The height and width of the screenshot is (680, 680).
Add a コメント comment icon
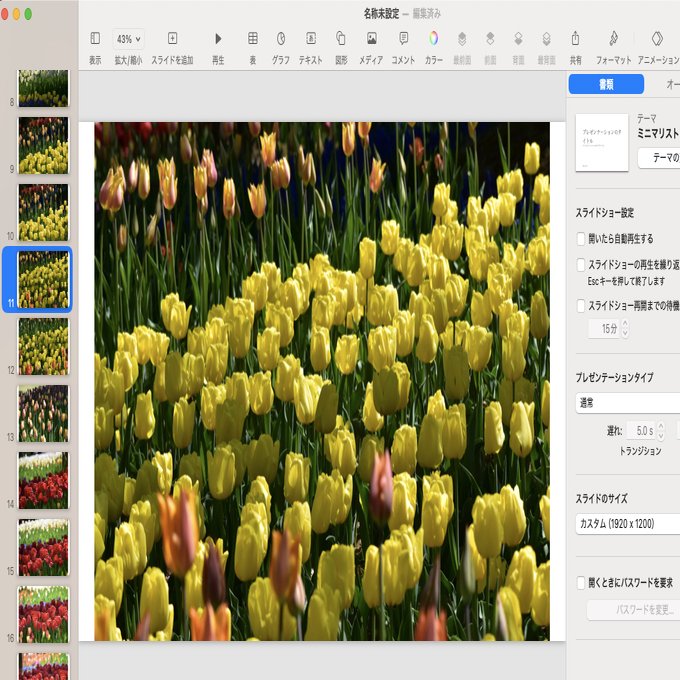[403, 39]
